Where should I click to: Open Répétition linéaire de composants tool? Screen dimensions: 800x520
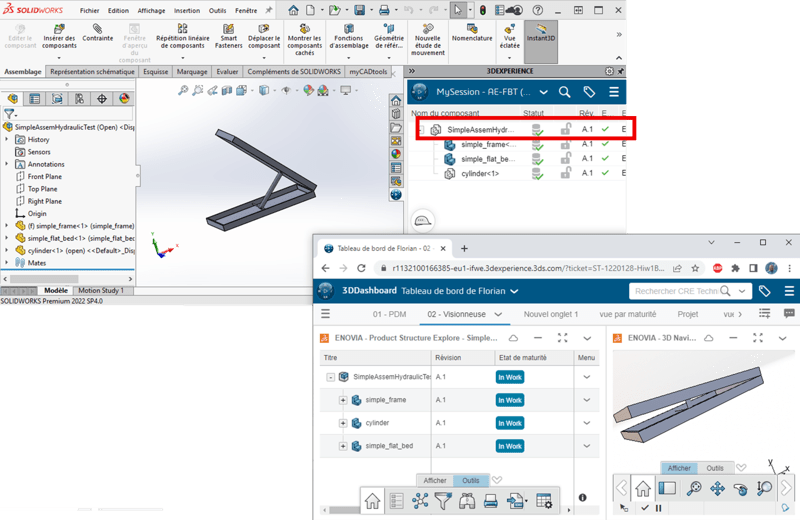tap(183, 36)
